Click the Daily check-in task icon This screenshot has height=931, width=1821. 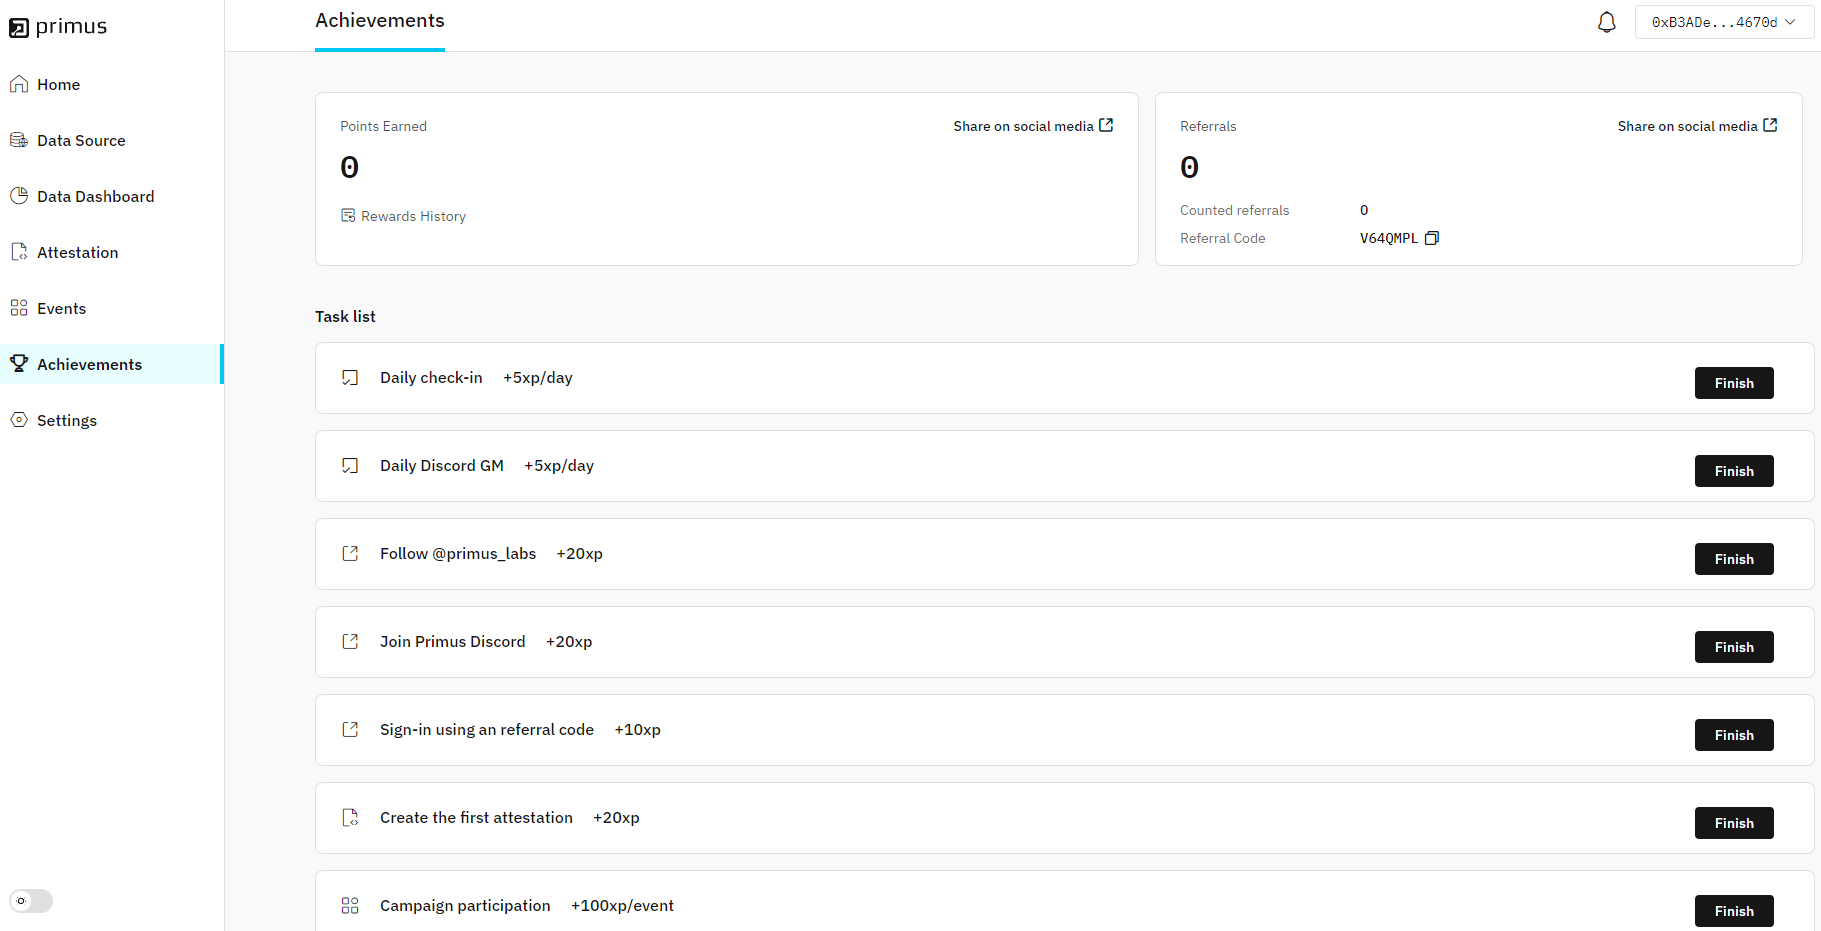coord(350,378)
